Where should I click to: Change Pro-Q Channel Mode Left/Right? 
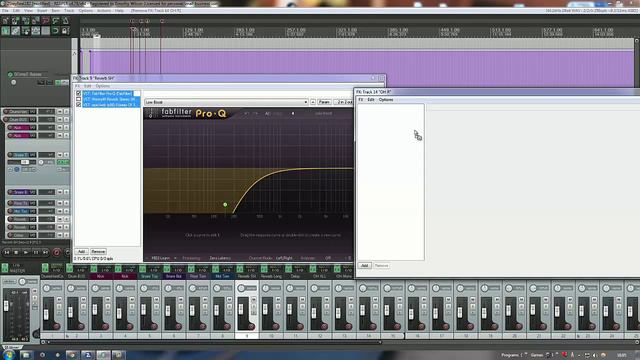pos(284,258)
